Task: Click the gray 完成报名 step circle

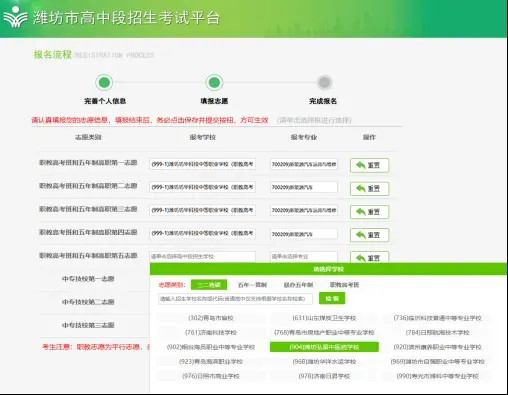Action: tap(324, 82)
